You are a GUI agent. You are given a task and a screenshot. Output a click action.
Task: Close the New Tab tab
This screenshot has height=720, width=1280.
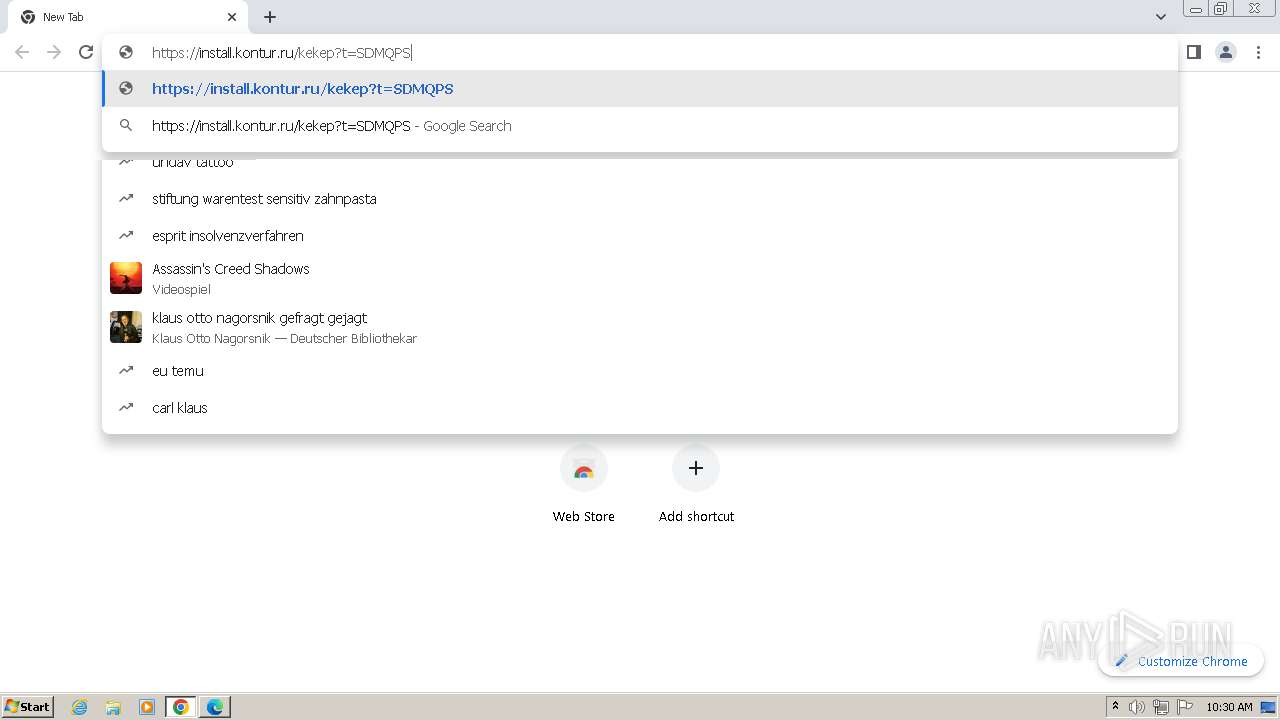pos(232,17)
